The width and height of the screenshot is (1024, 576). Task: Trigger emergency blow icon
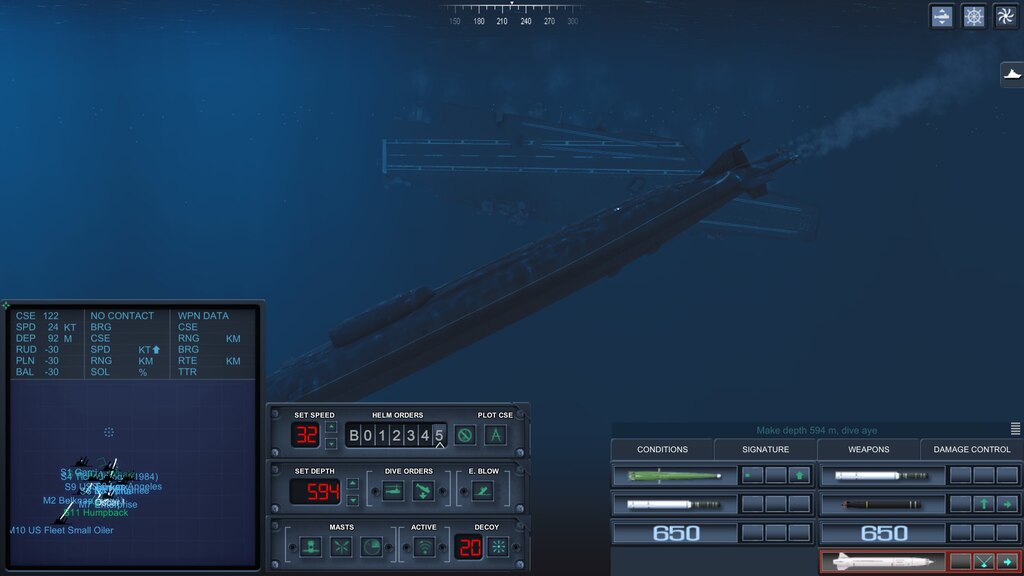pos(483,491)
